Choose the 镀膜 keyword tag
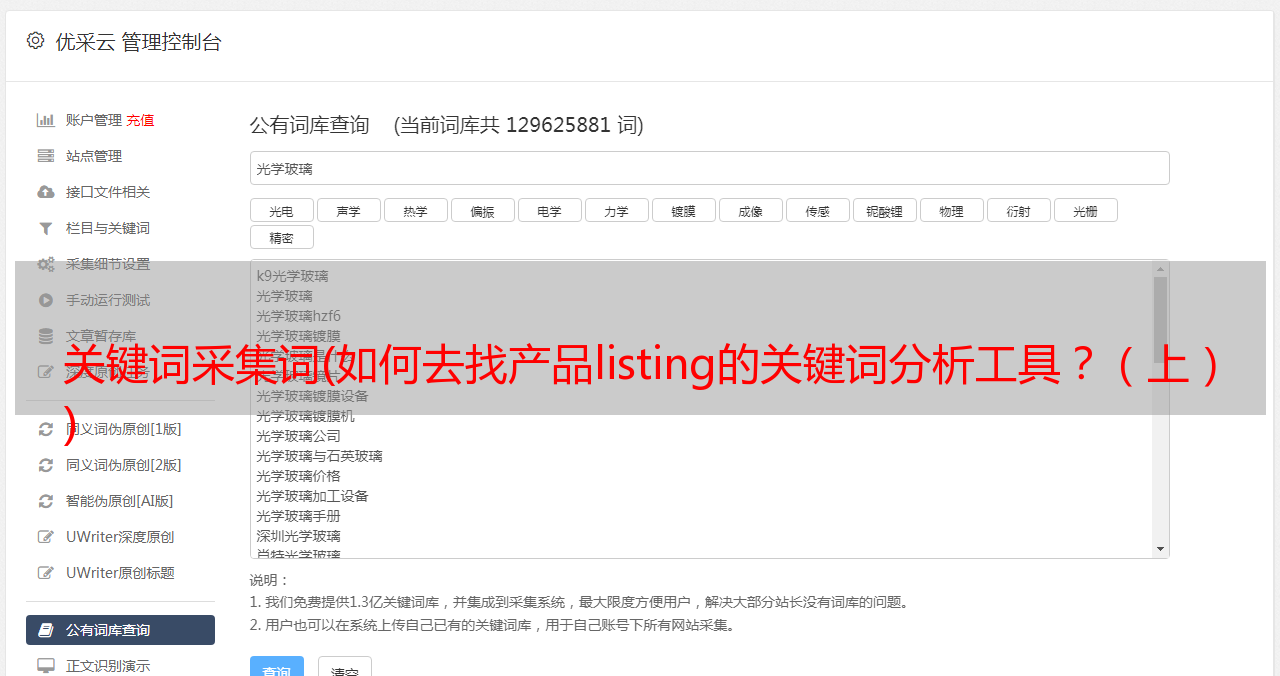 point(683,211)
